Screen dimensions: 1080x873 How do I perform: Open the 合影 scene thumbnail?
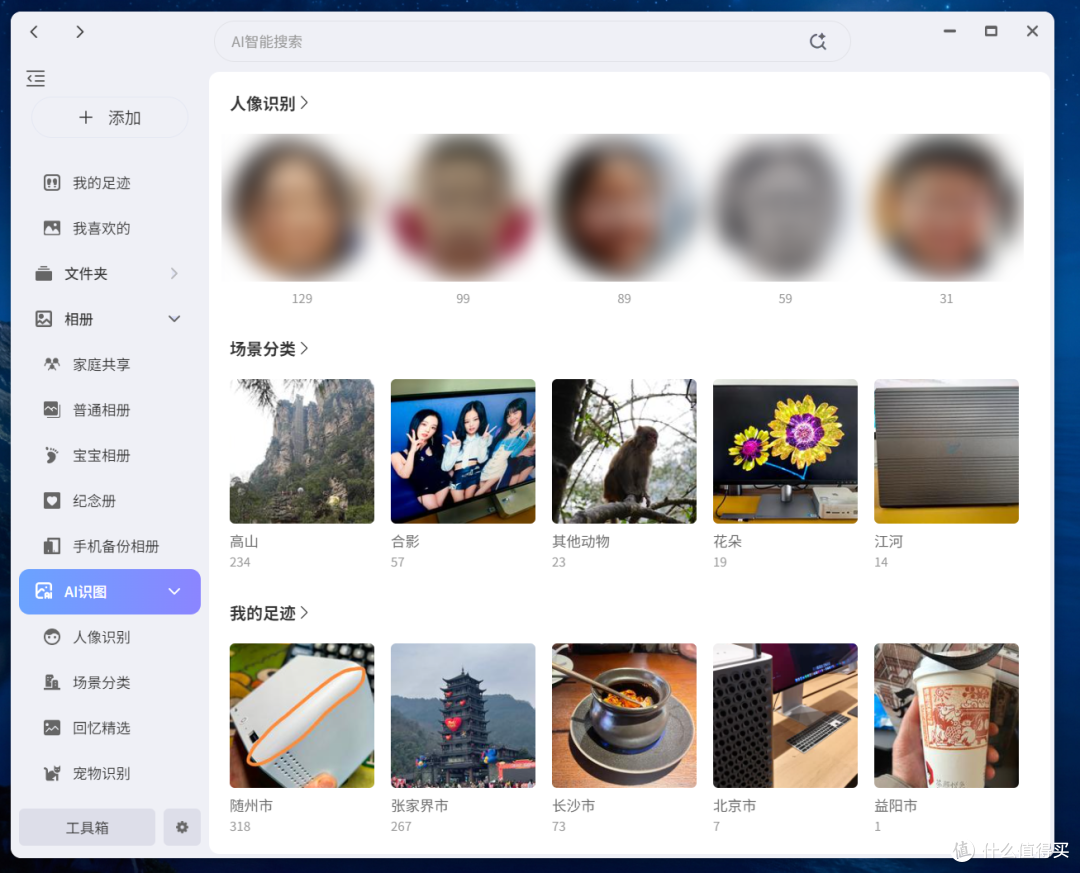tap(463, 451)
